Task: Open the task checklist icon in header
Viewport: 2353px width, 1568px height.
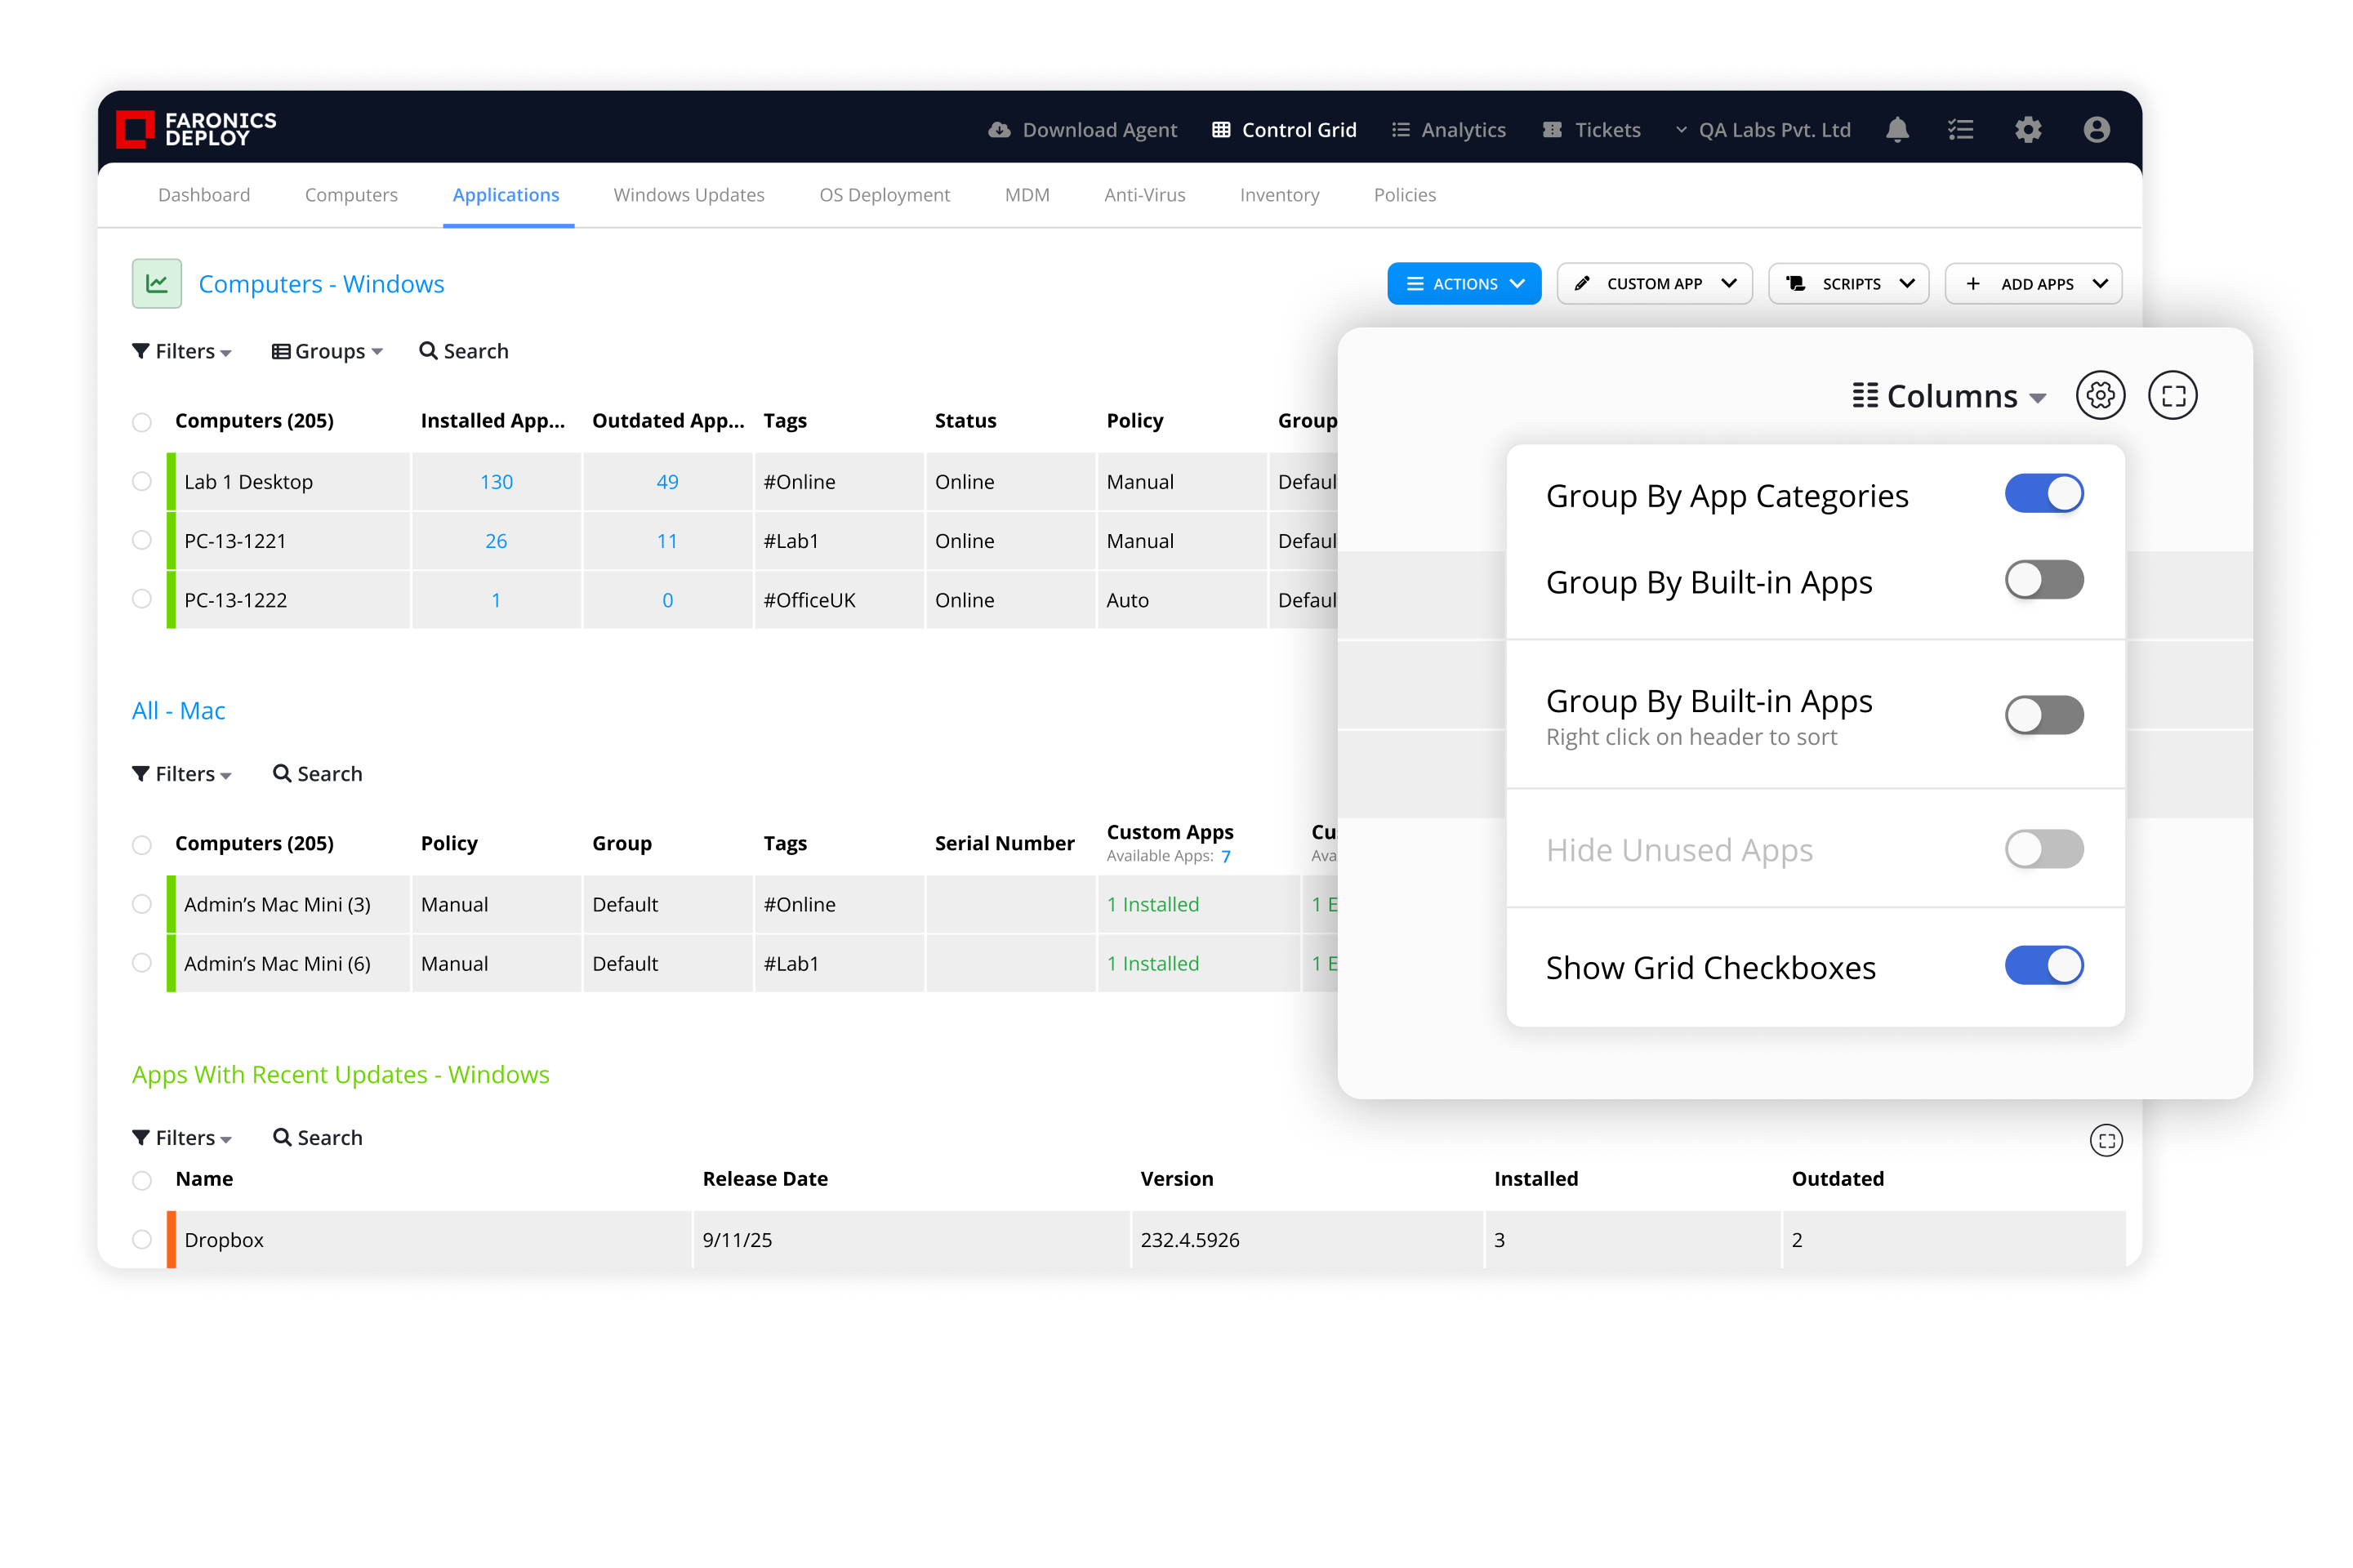Action: tap(1960, 130)
